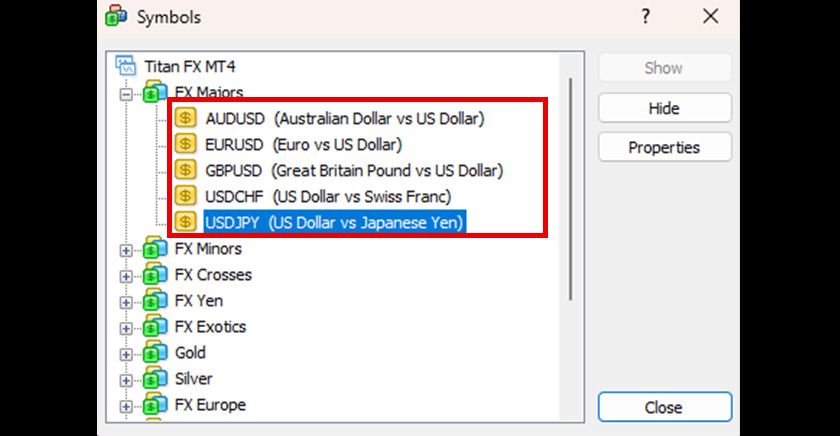Expand the FX Crosses group
Viewport: 840px width, 436px height.
tap(126, 276)
